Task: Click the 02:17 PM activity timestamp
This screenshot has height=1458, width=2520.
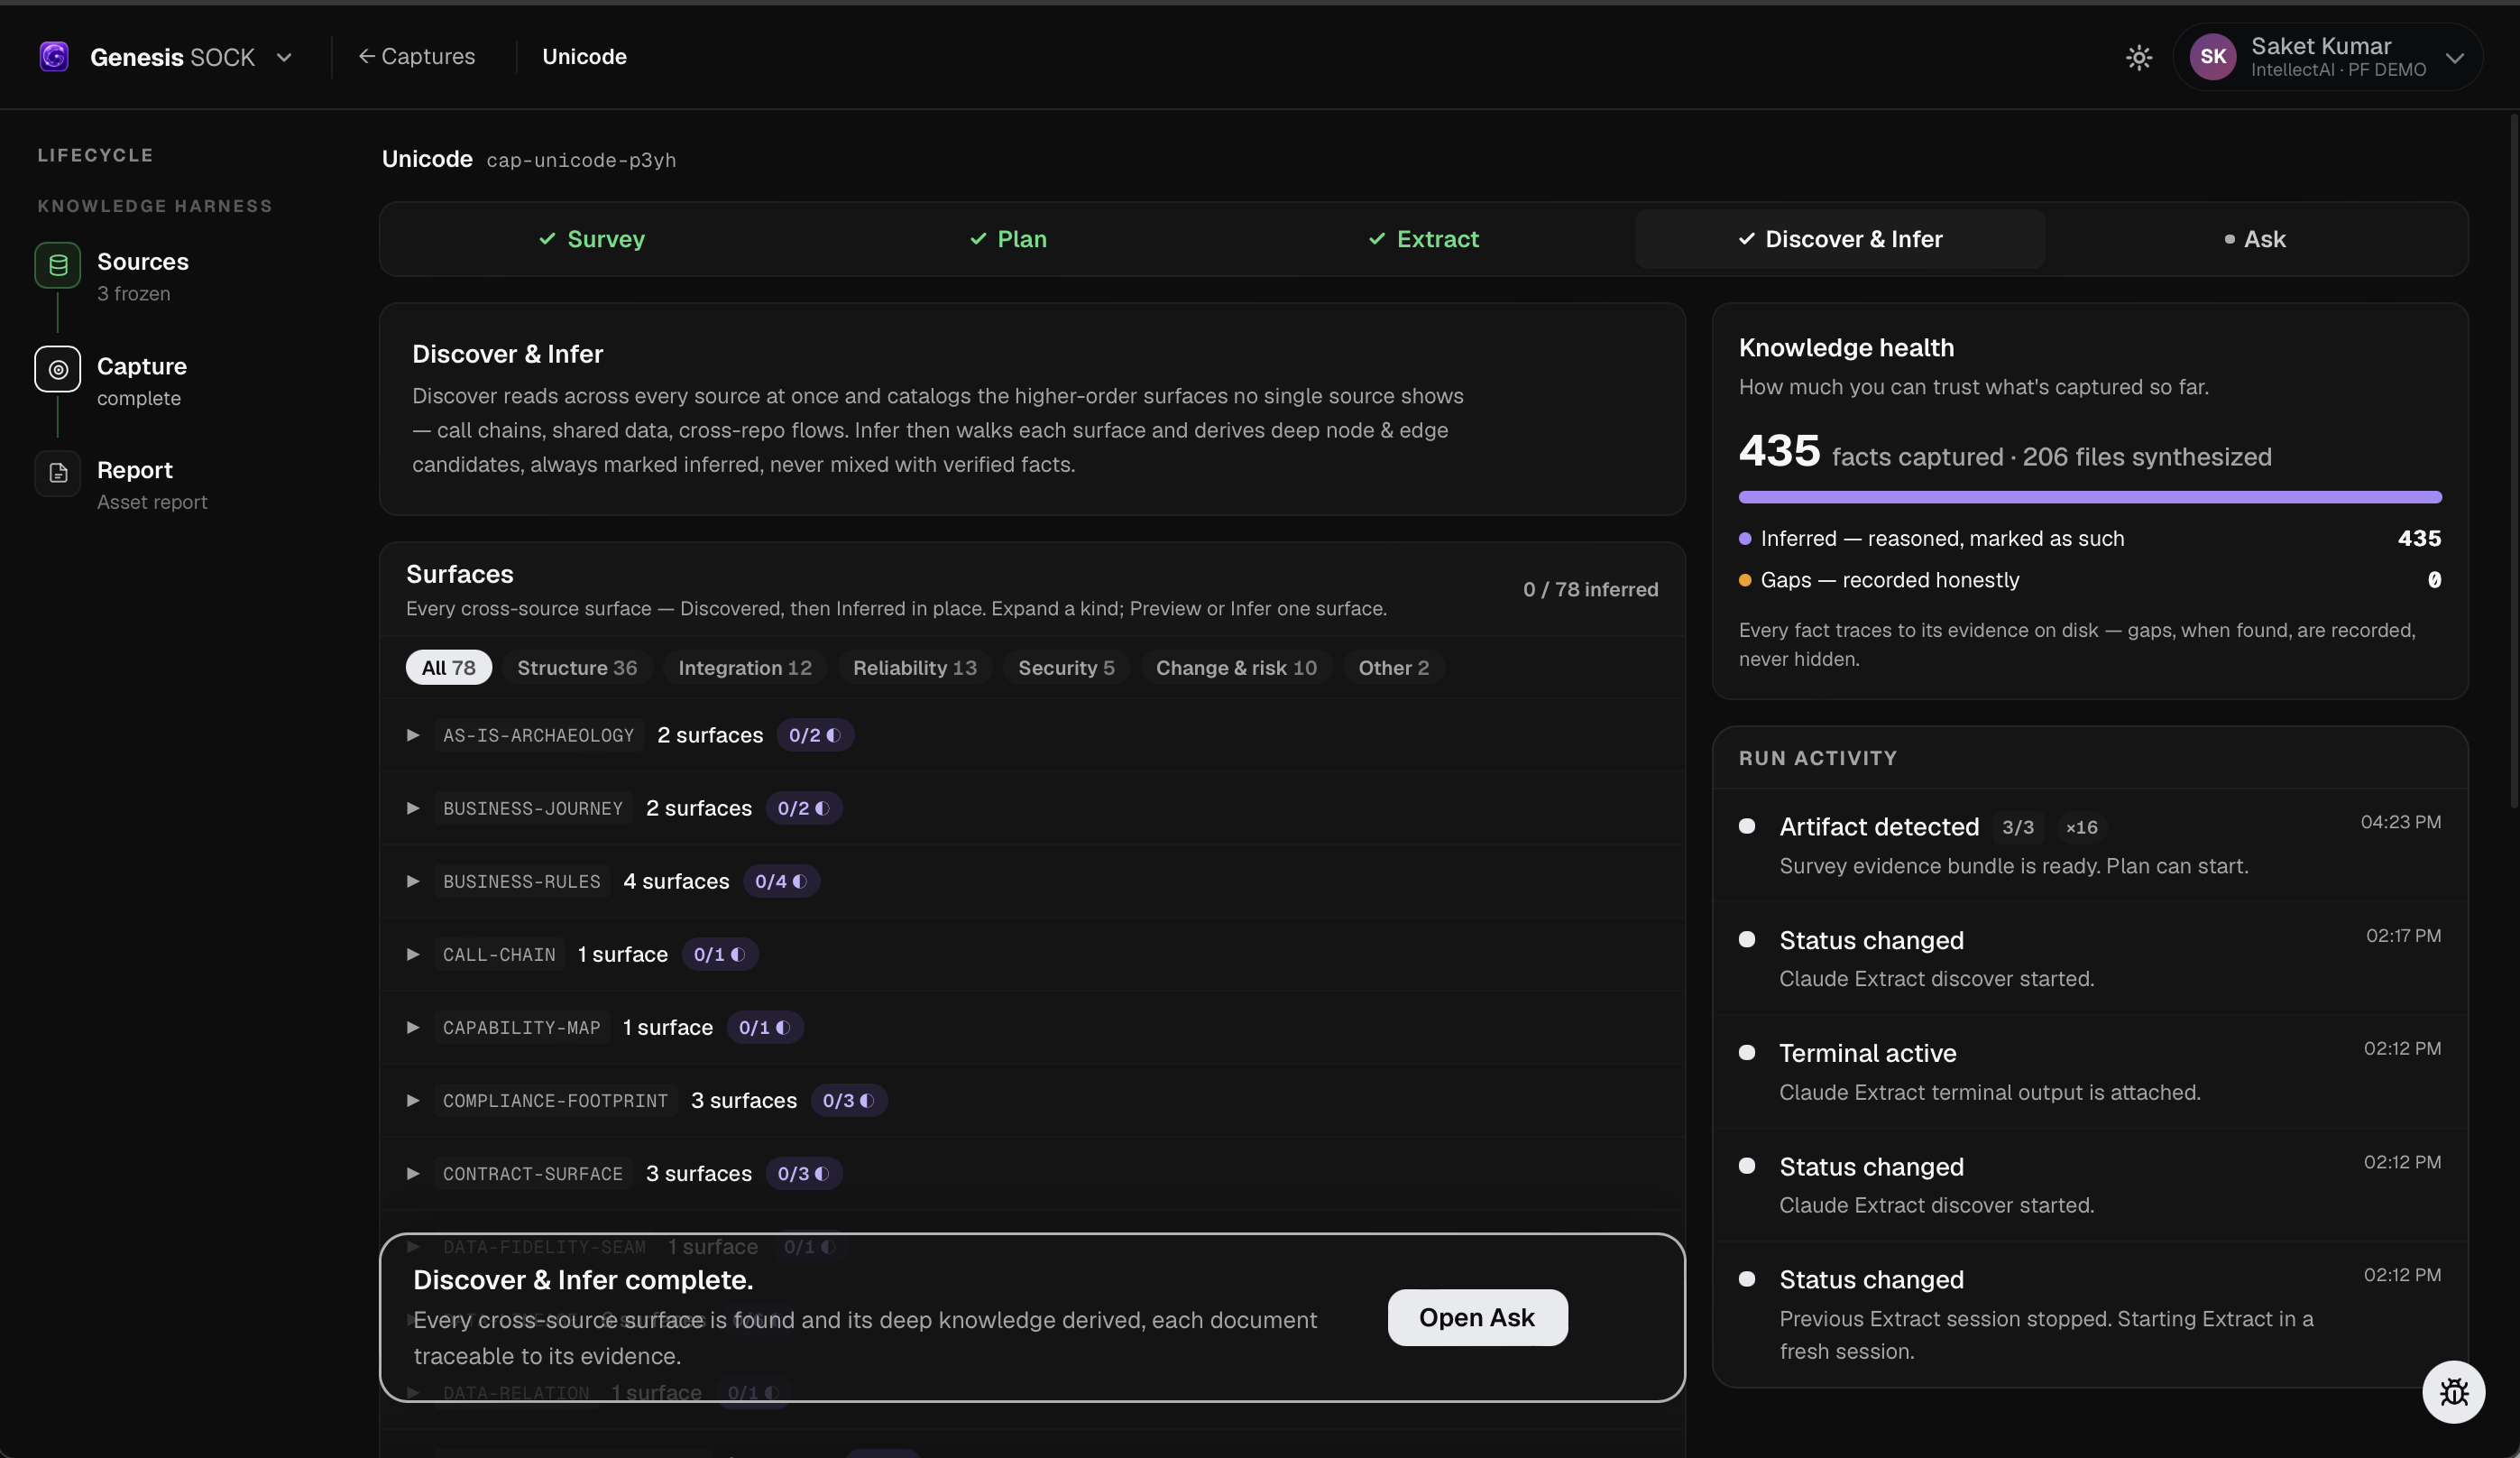Action: (2403, 936)
